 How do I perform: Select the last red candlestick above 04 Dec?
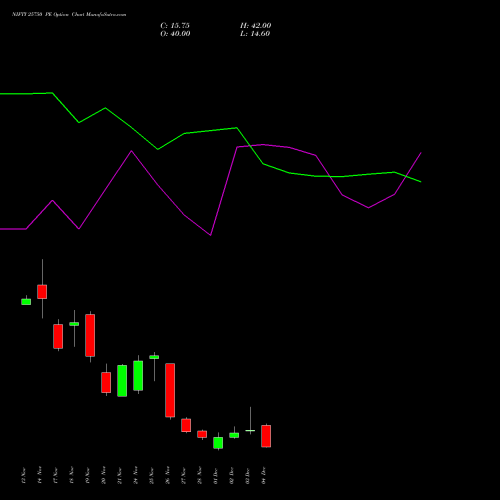[x=266, y=436]
